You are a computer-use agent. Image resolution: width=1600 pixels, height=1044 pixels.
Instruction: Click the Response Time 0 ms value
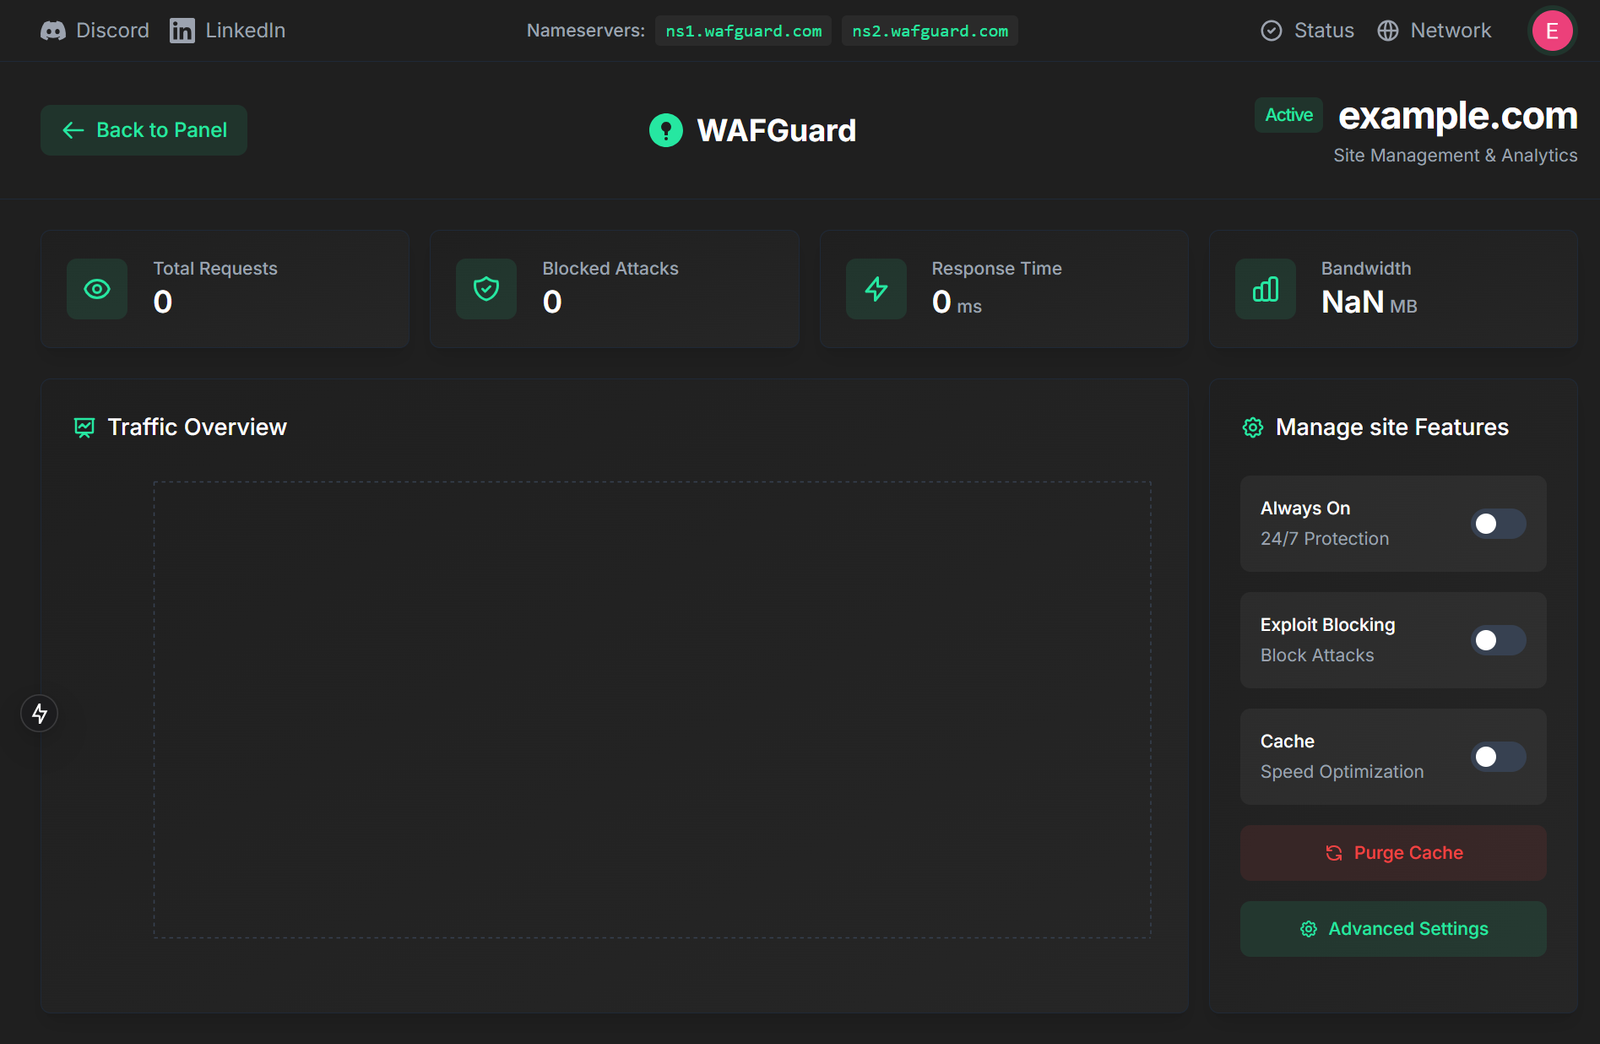956,302
